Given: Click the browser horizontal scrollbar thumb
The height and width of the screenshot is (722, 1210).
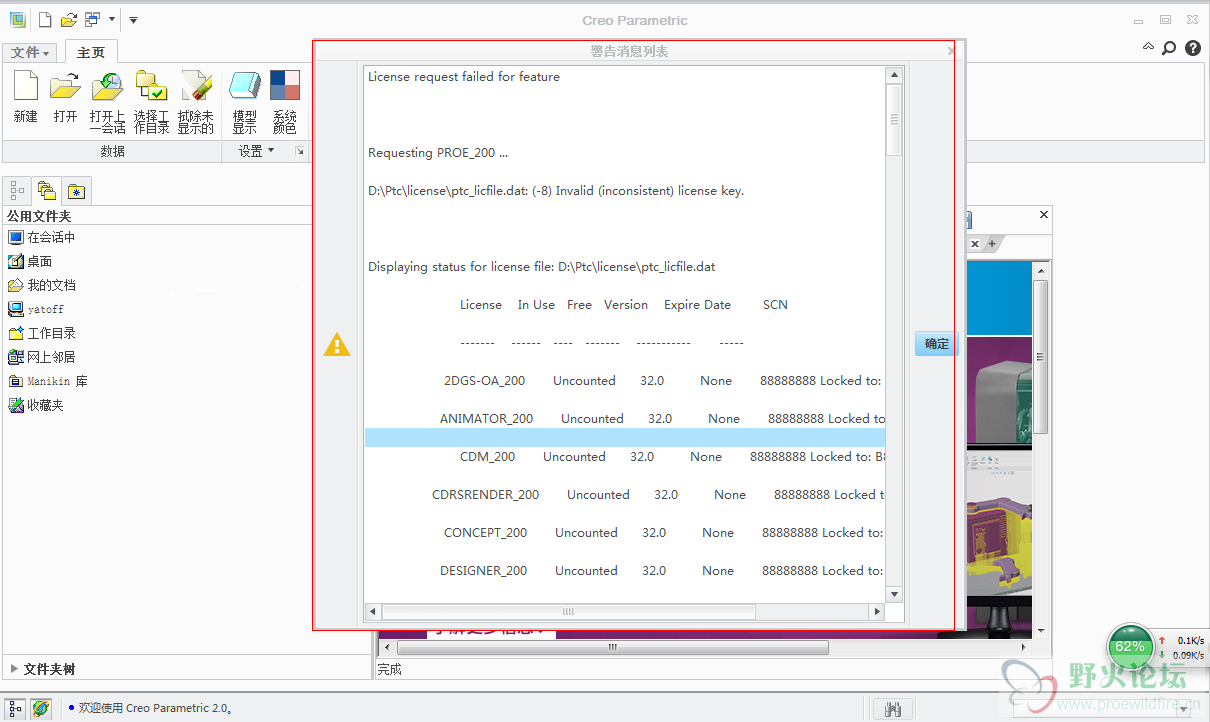Looking at the screenshot, I should (612, 648).
